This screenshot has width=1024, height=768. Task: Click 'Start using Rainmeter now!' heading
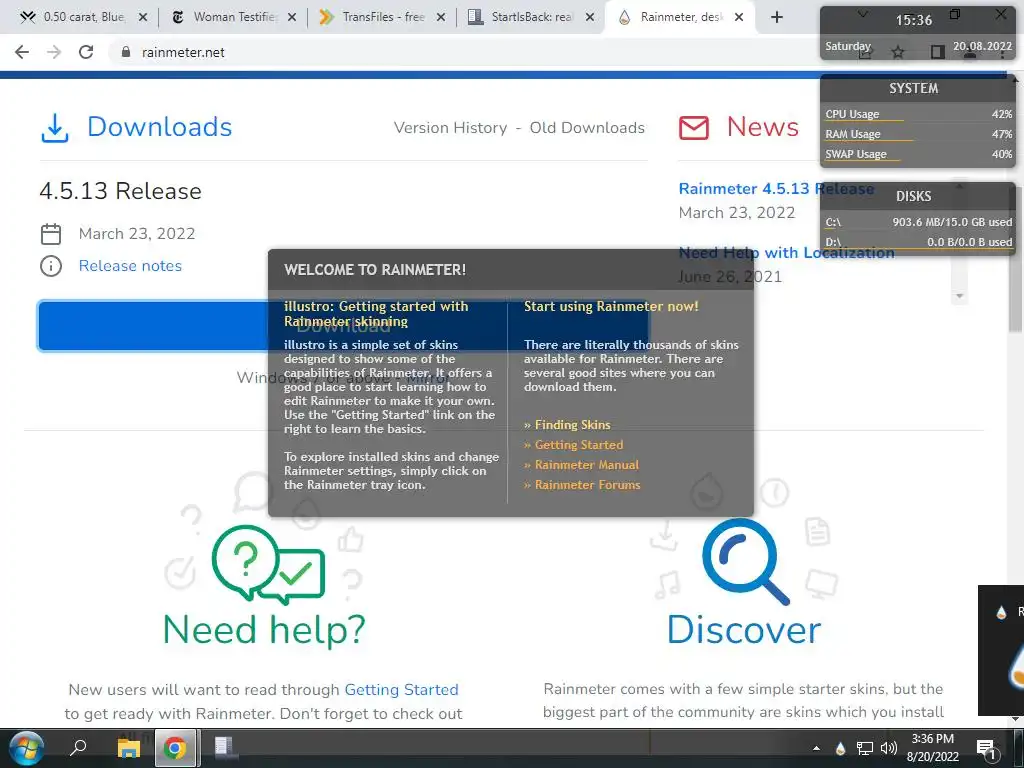(x=611, y=306)
